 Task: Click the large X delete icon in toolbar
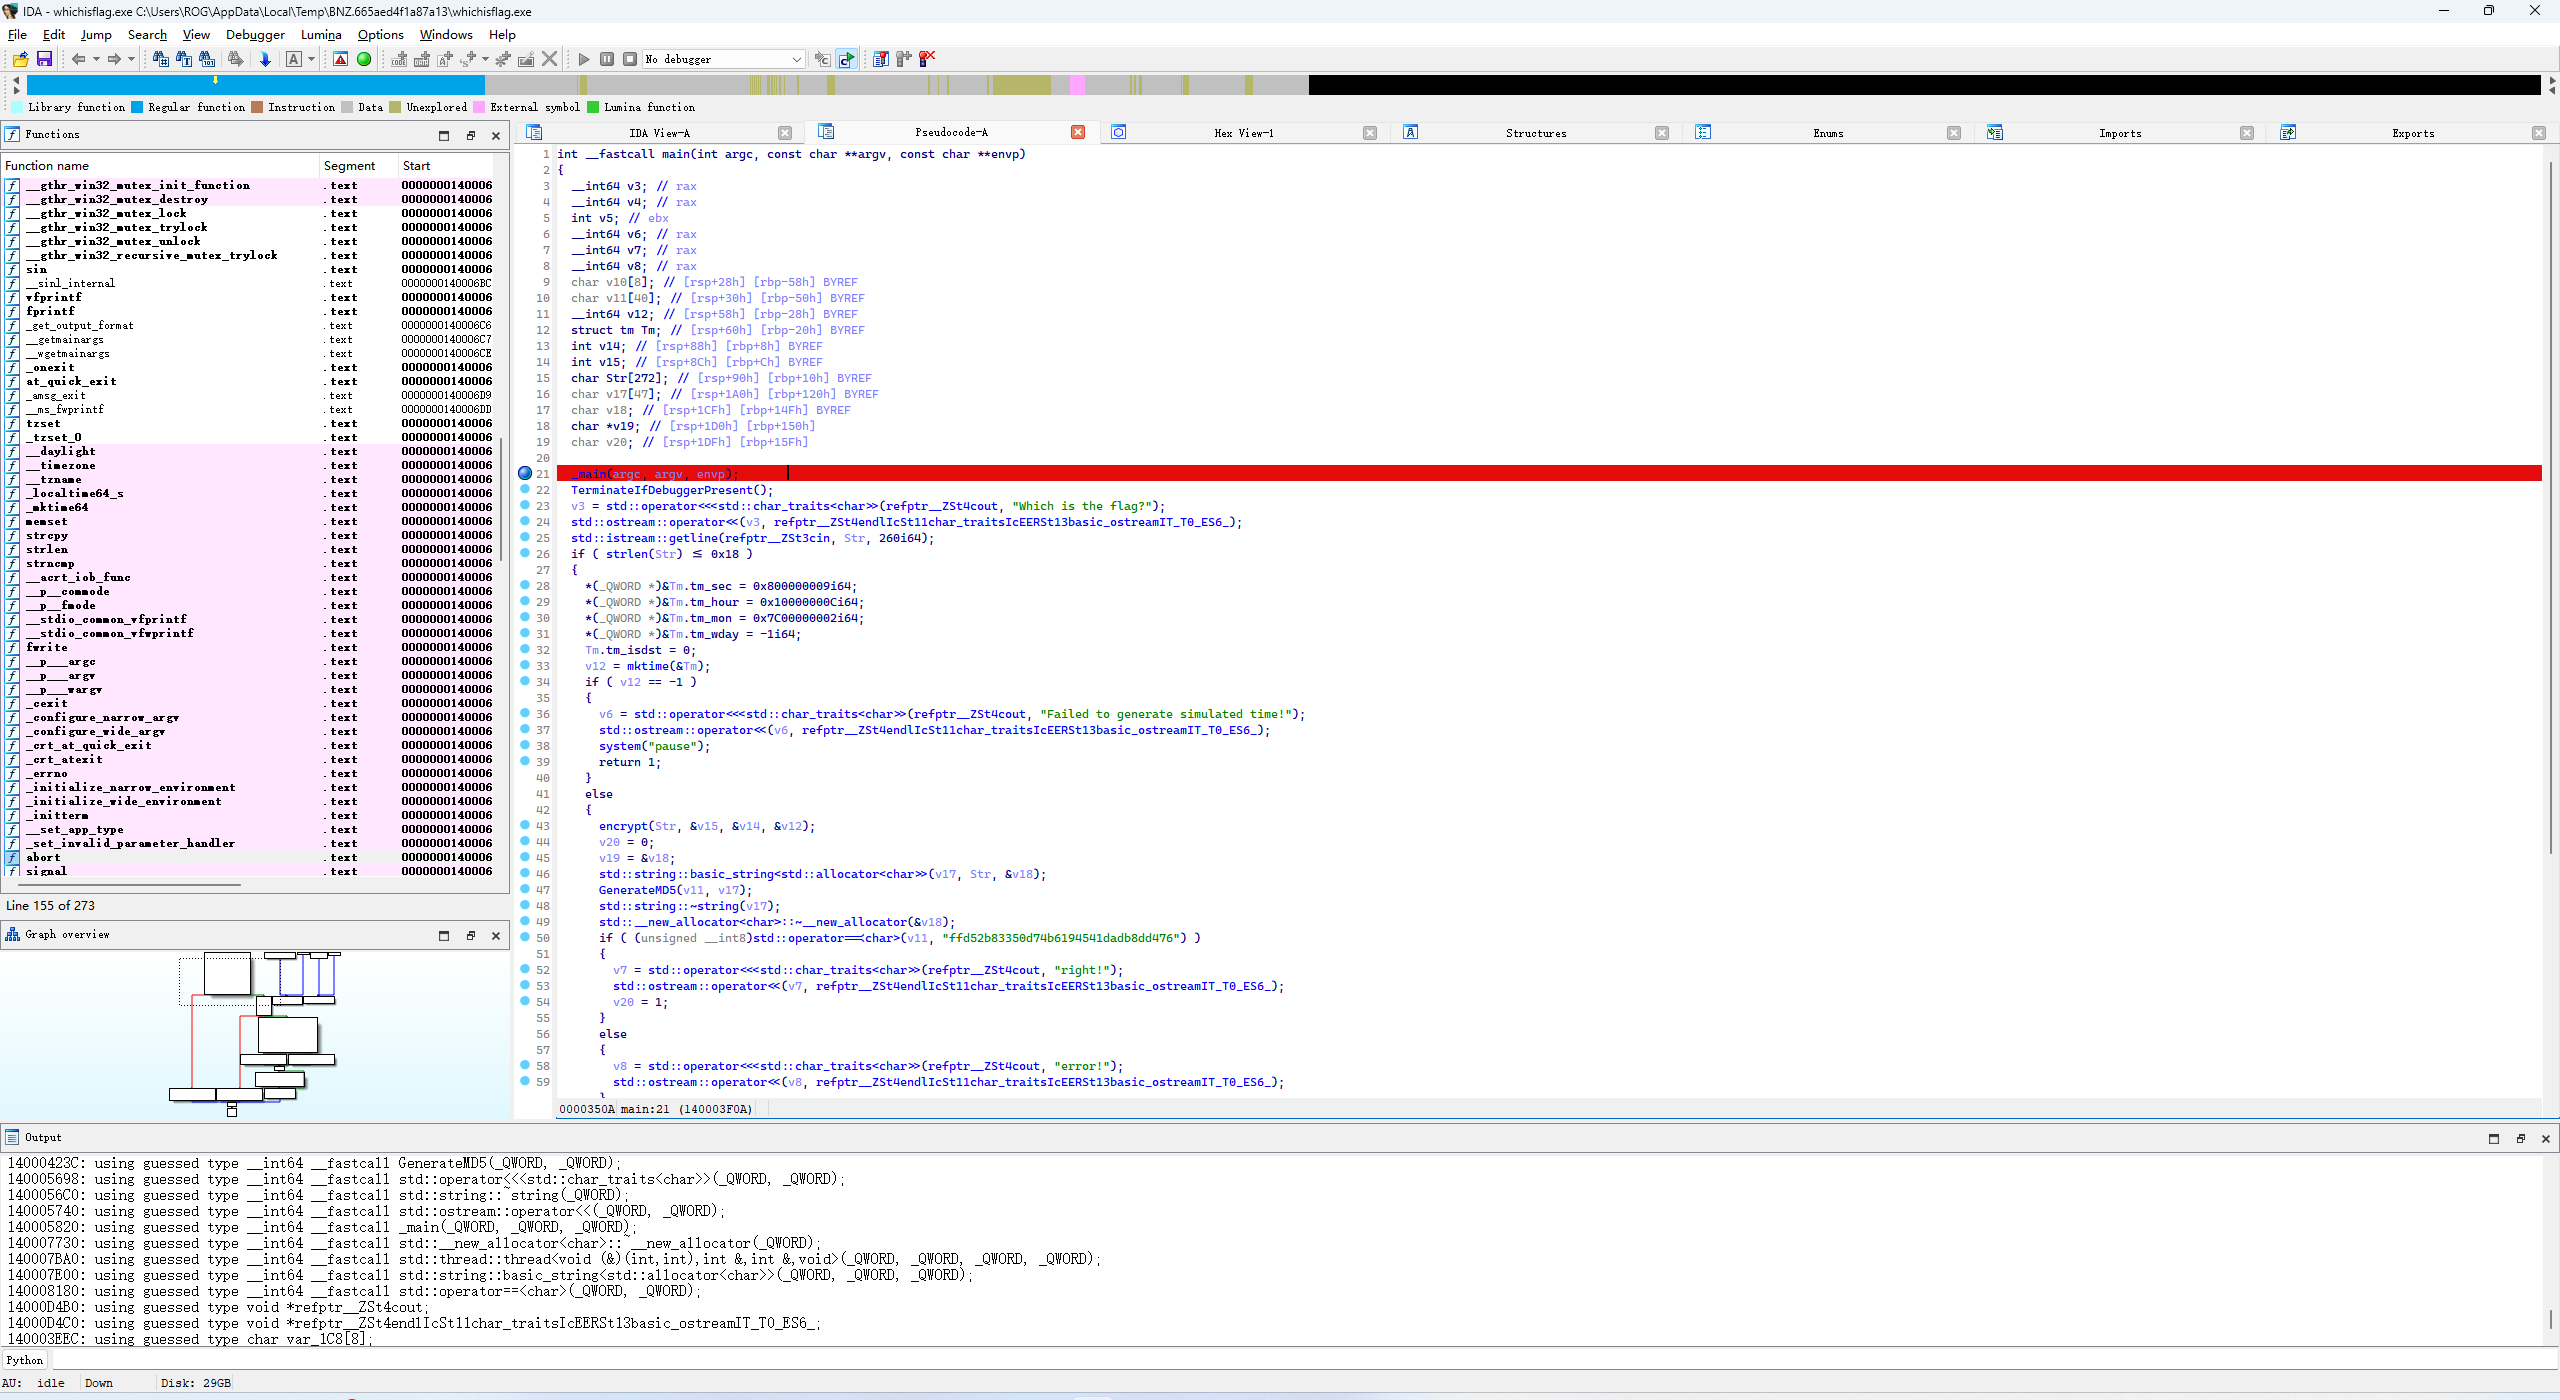point(549,59)
